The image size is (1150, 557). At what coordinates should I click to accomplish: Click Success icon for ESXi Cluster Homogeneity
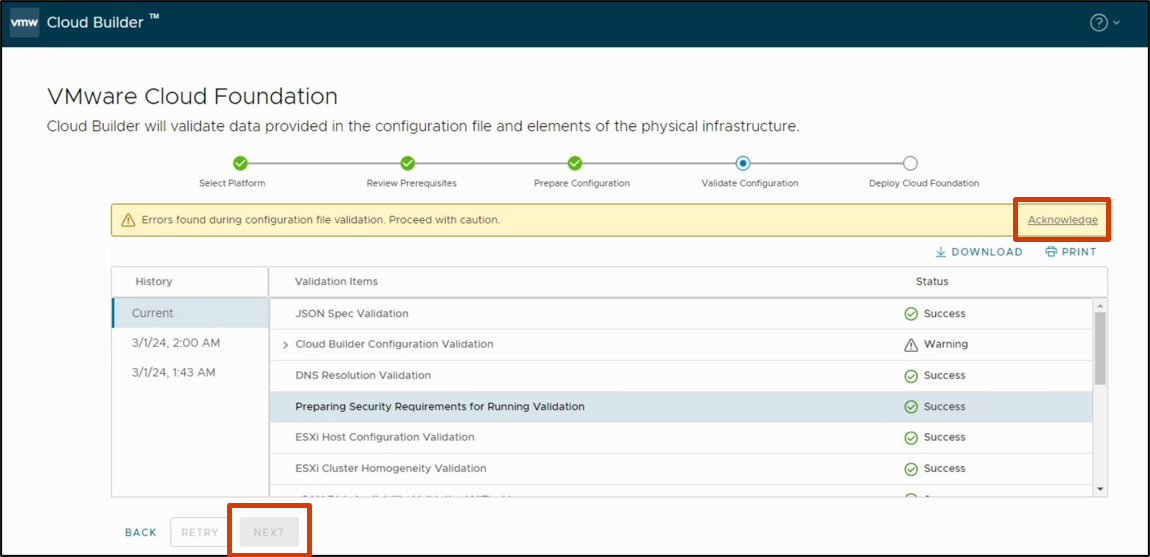911,469
